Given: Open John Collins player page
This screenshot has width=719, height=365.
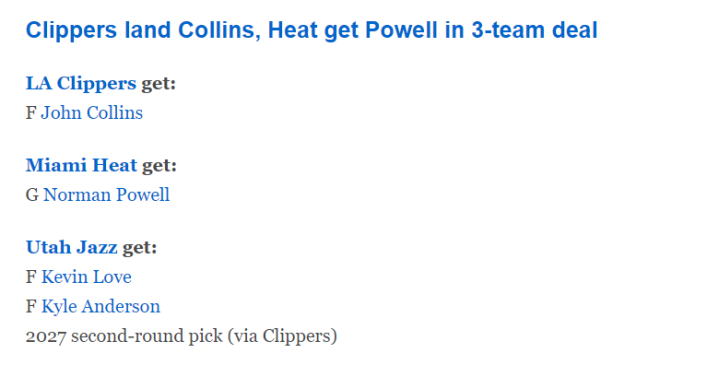Looking at the screenshot, I should 92,113.
